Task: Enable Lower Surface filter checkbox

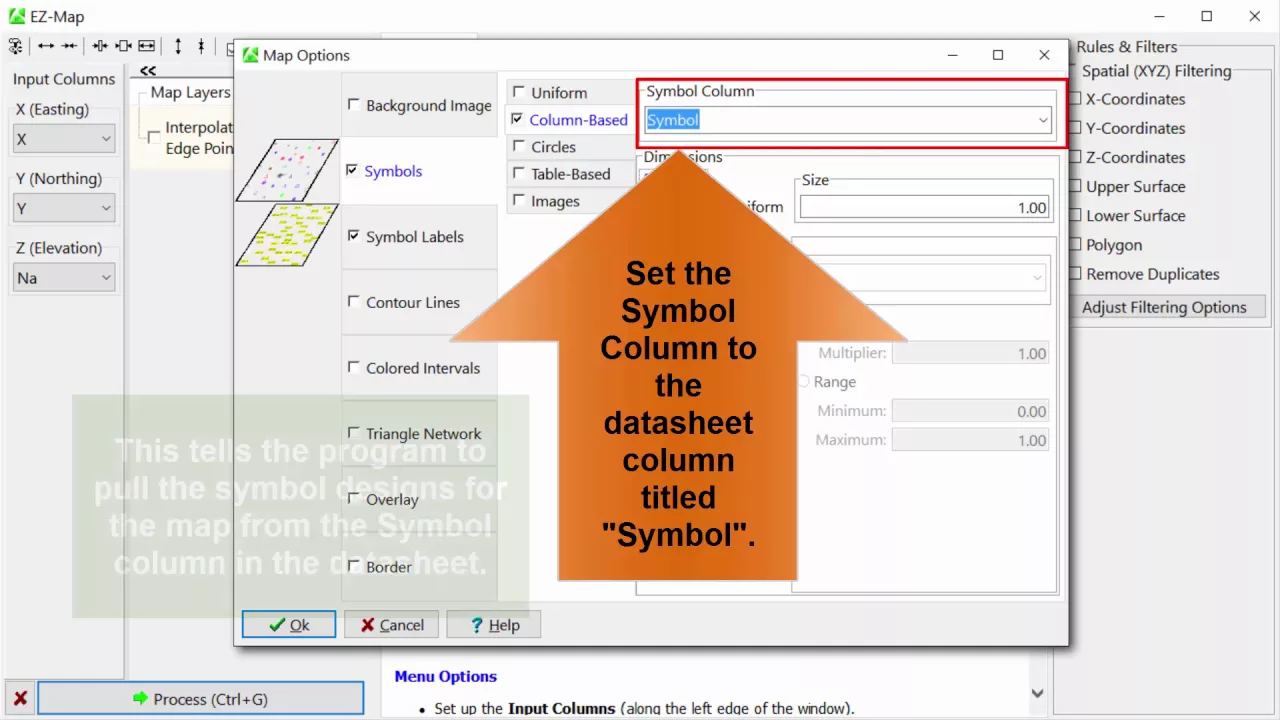Action: click(1076, 214)
